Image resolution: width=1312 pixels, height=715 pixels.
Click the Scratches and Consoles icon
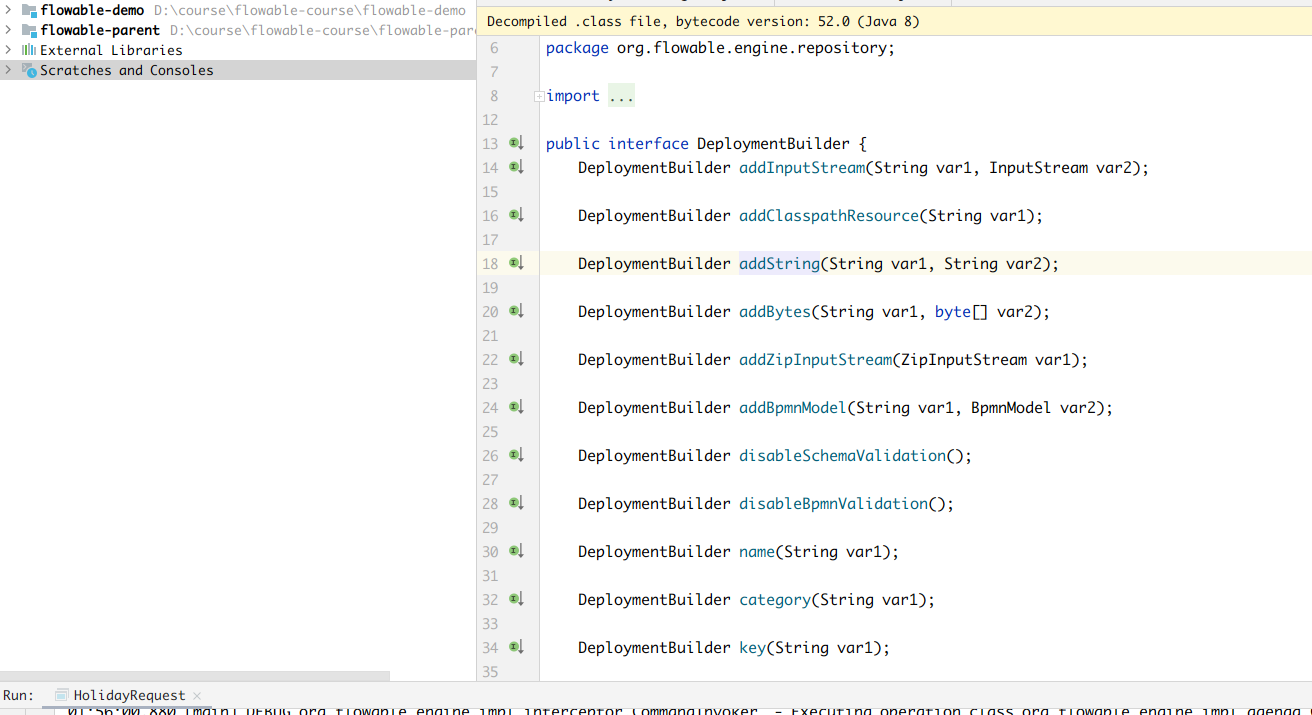pyautogui.click(x=29, y=70)
